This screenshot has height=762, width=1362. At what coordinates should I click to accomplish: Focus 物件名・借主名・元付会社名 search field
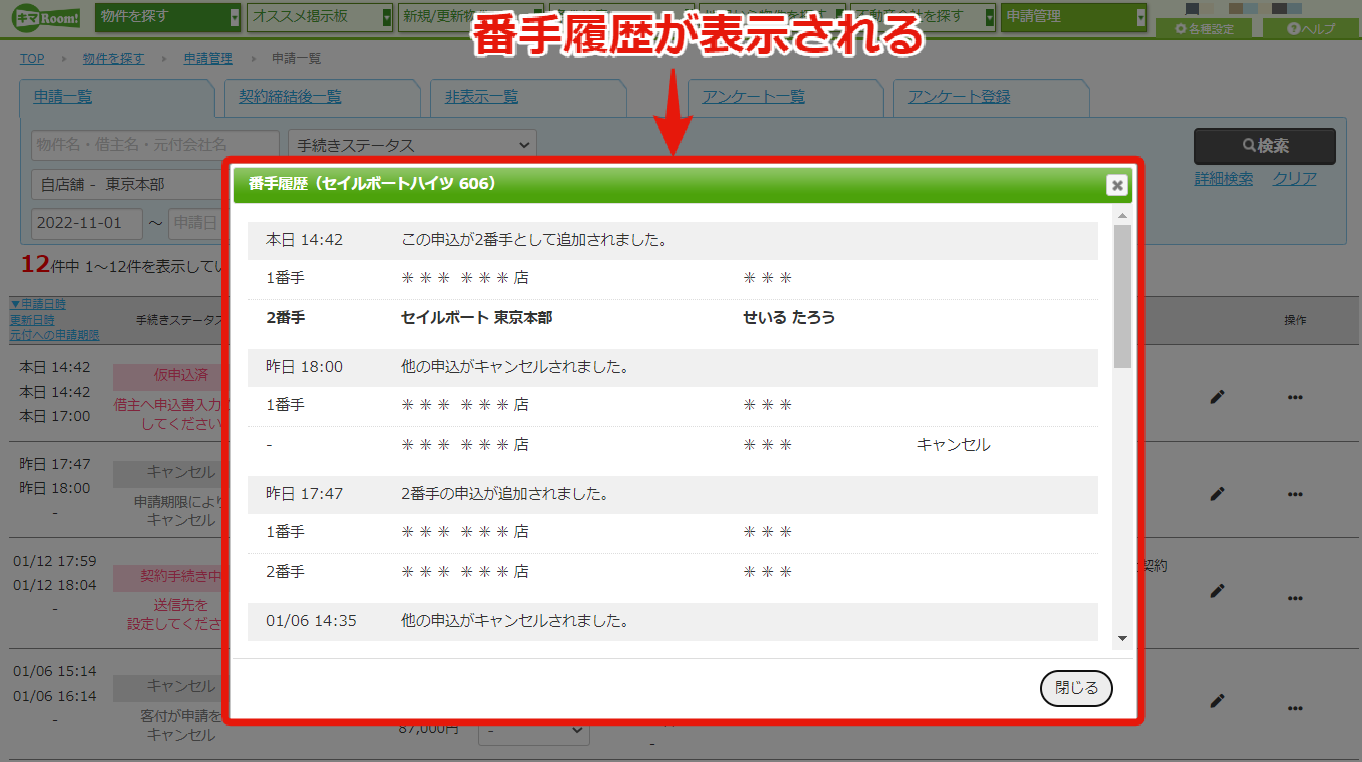(155, 145)
